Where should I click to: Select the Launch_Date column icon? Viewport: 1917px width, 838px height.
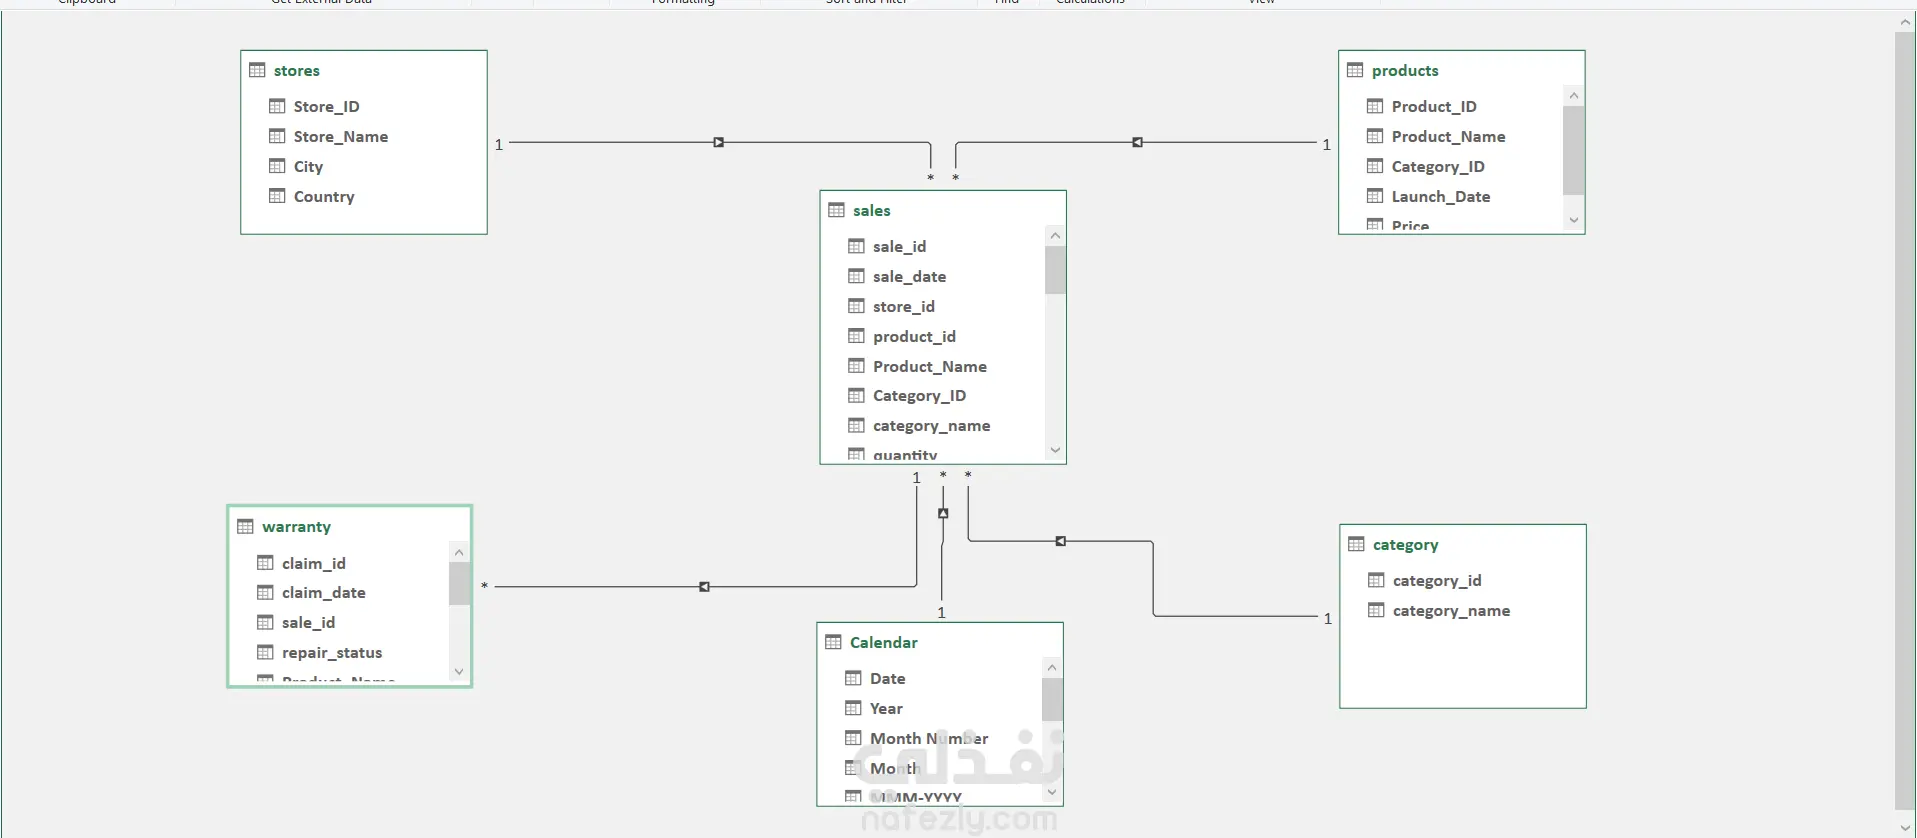[x=1375, y=196]
